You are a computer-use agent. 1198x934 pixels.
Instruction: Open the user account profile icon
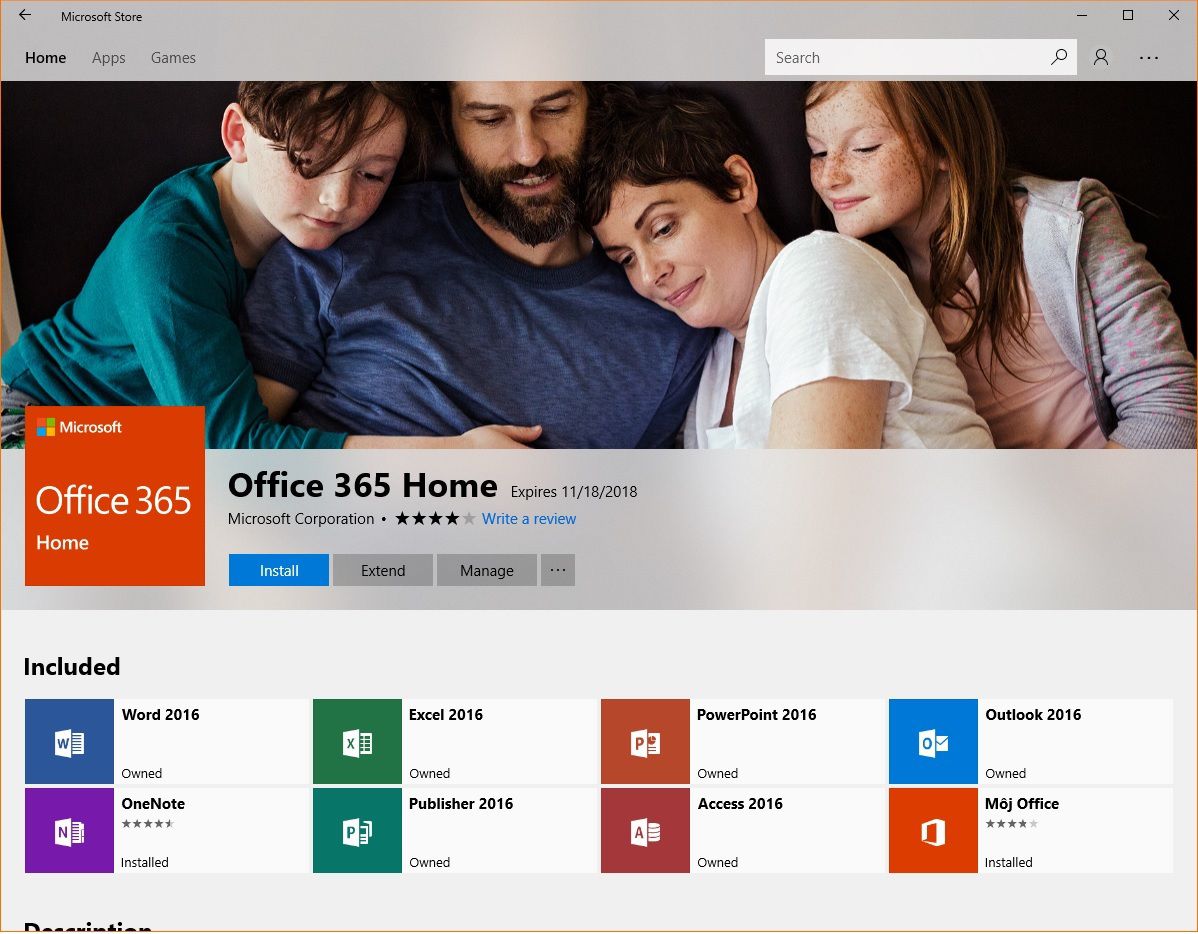click(x=1101, y=57)
